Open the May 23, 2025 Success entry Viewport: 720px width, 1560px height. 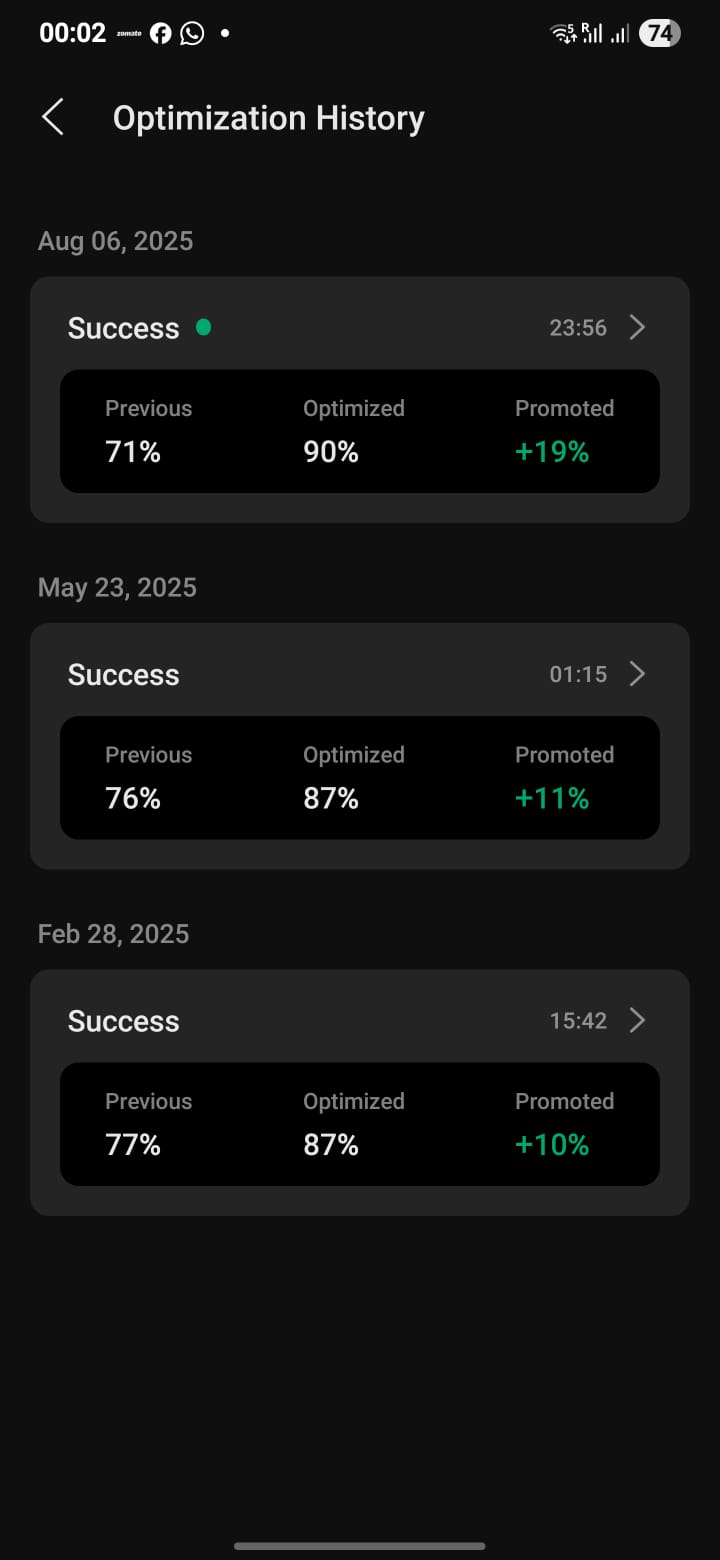click(x=124, y=675)
